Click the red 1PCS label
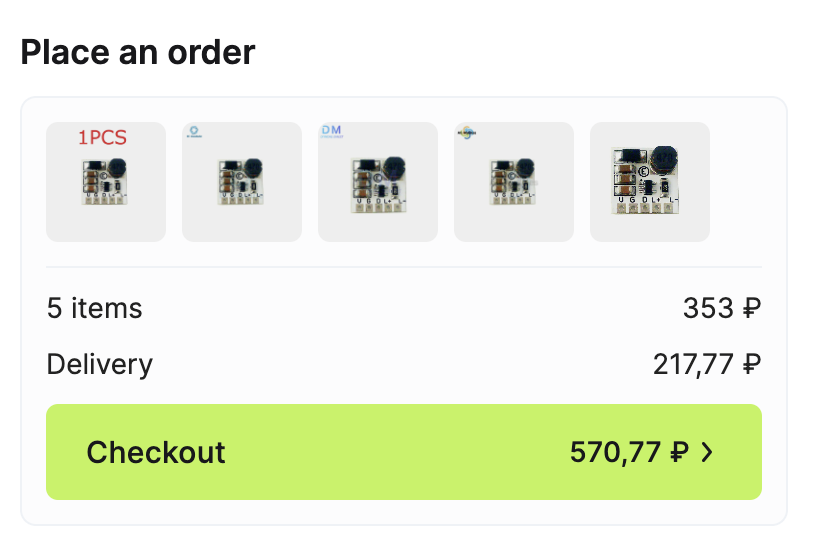Screen dimensions: 826x544 (103, 137)
